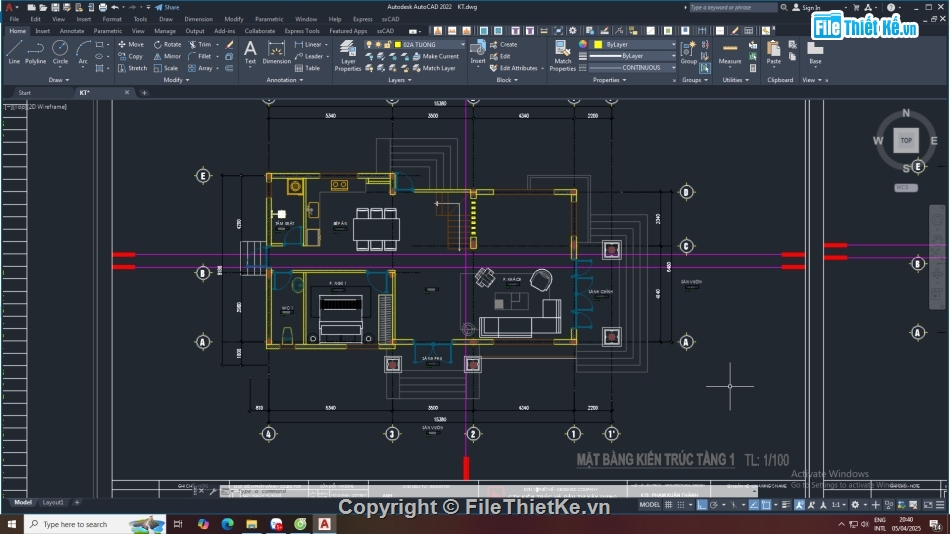Activate the Rotate command

click(167, 44)
